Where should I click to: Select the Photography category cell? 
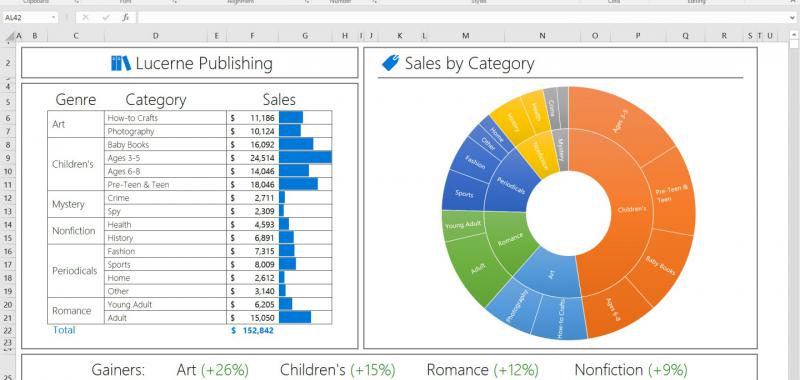[x=165, y=131]
